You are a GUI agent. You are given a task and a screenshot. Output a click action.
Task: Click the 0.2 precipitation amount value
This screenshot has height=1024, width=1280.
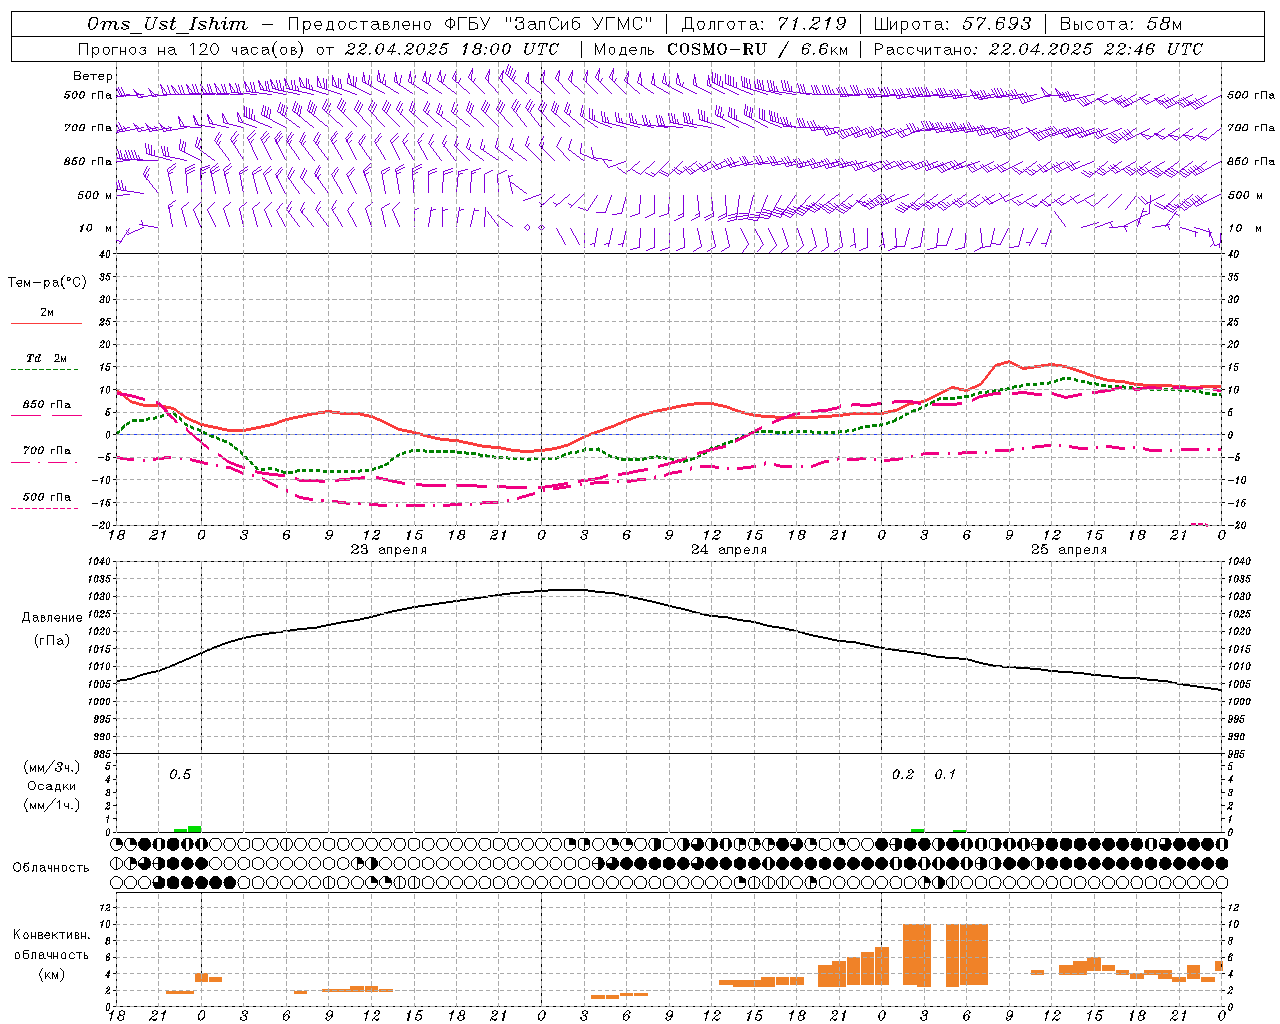(x=903, y=775)
